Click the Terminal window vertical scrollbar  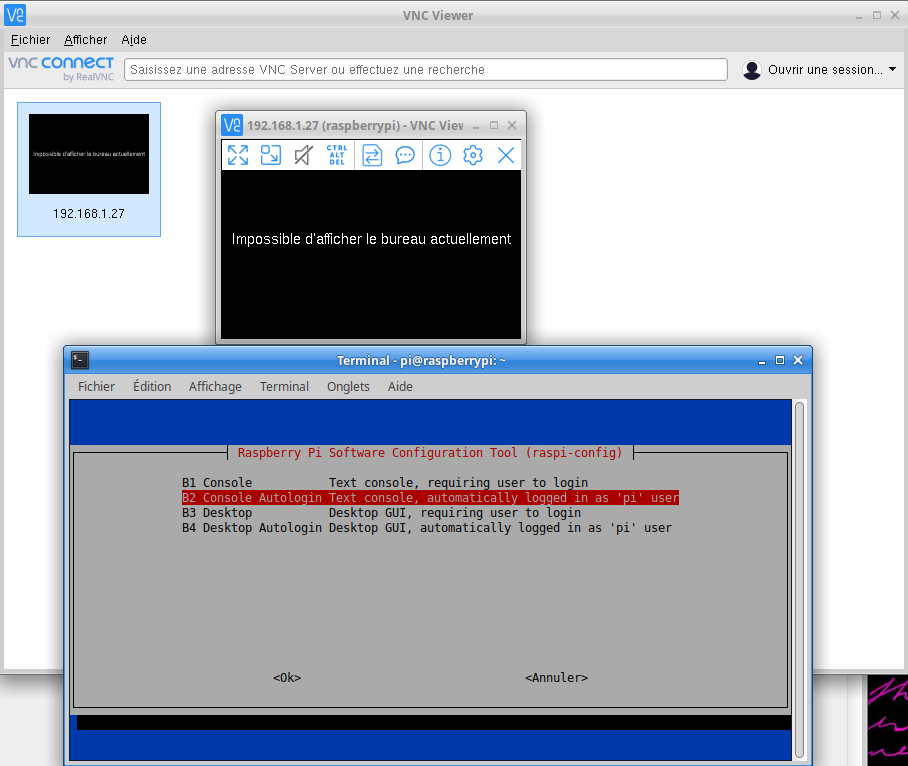tap(800, 579)
